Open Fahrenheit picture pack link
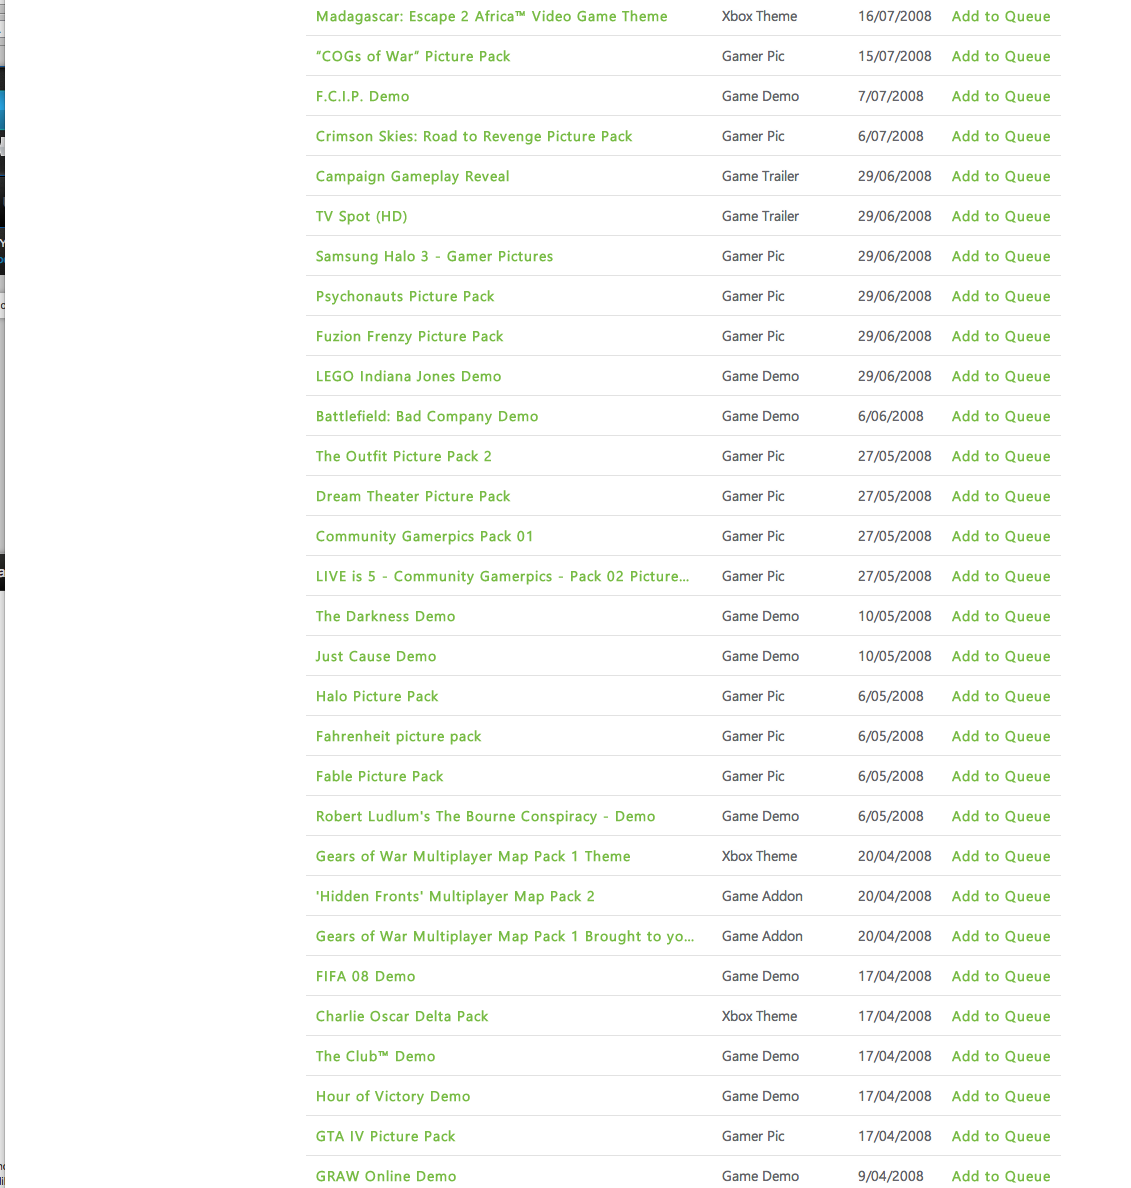1131x1188 pixels. pos(398,736)
